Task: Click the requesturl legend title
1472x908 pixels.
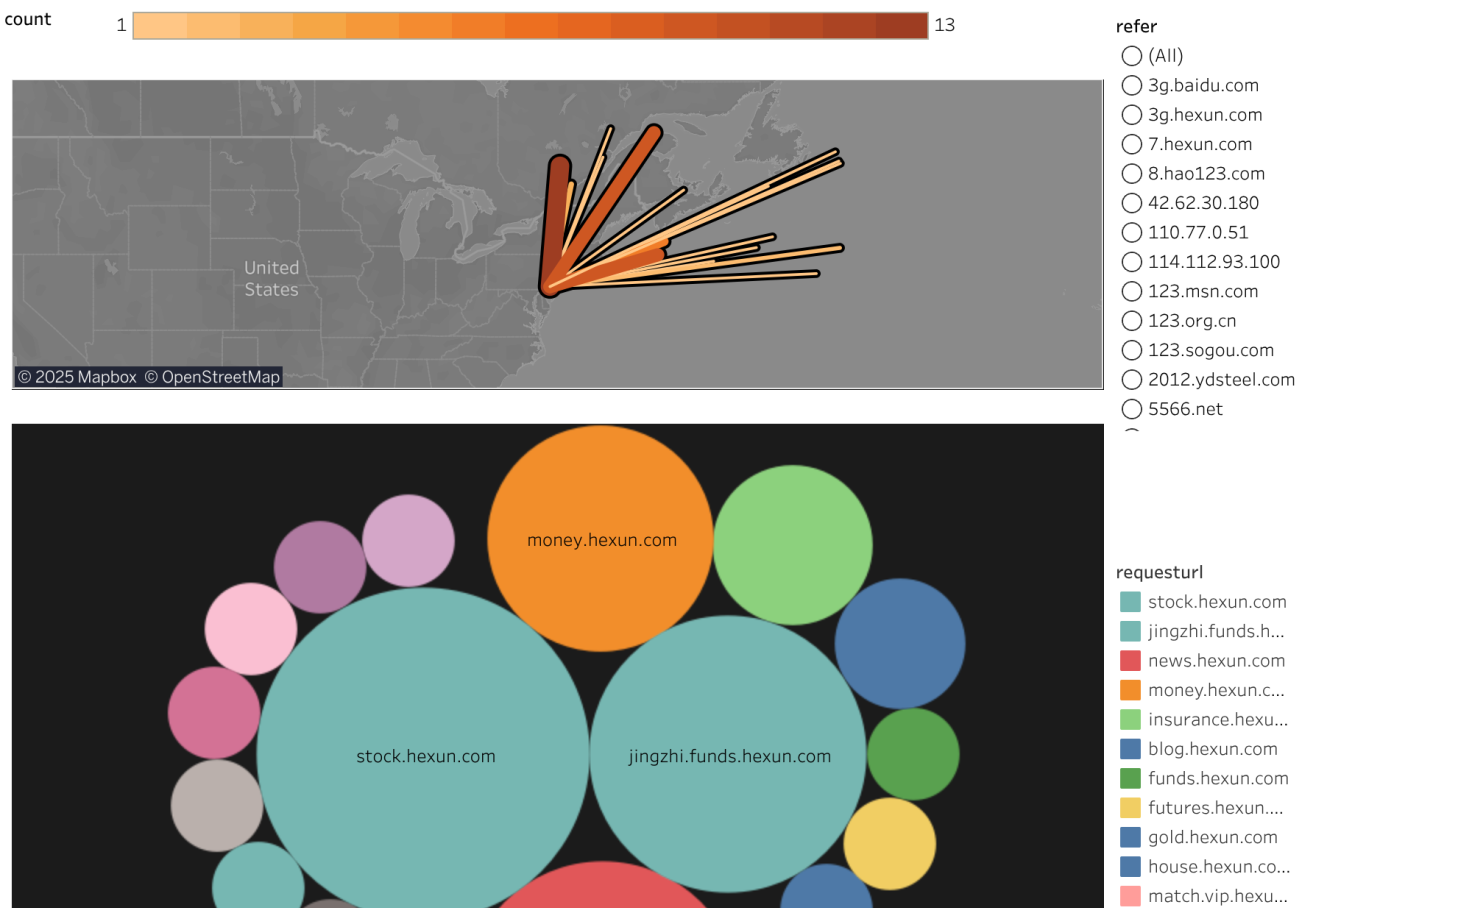Action: coord(1159,572)
